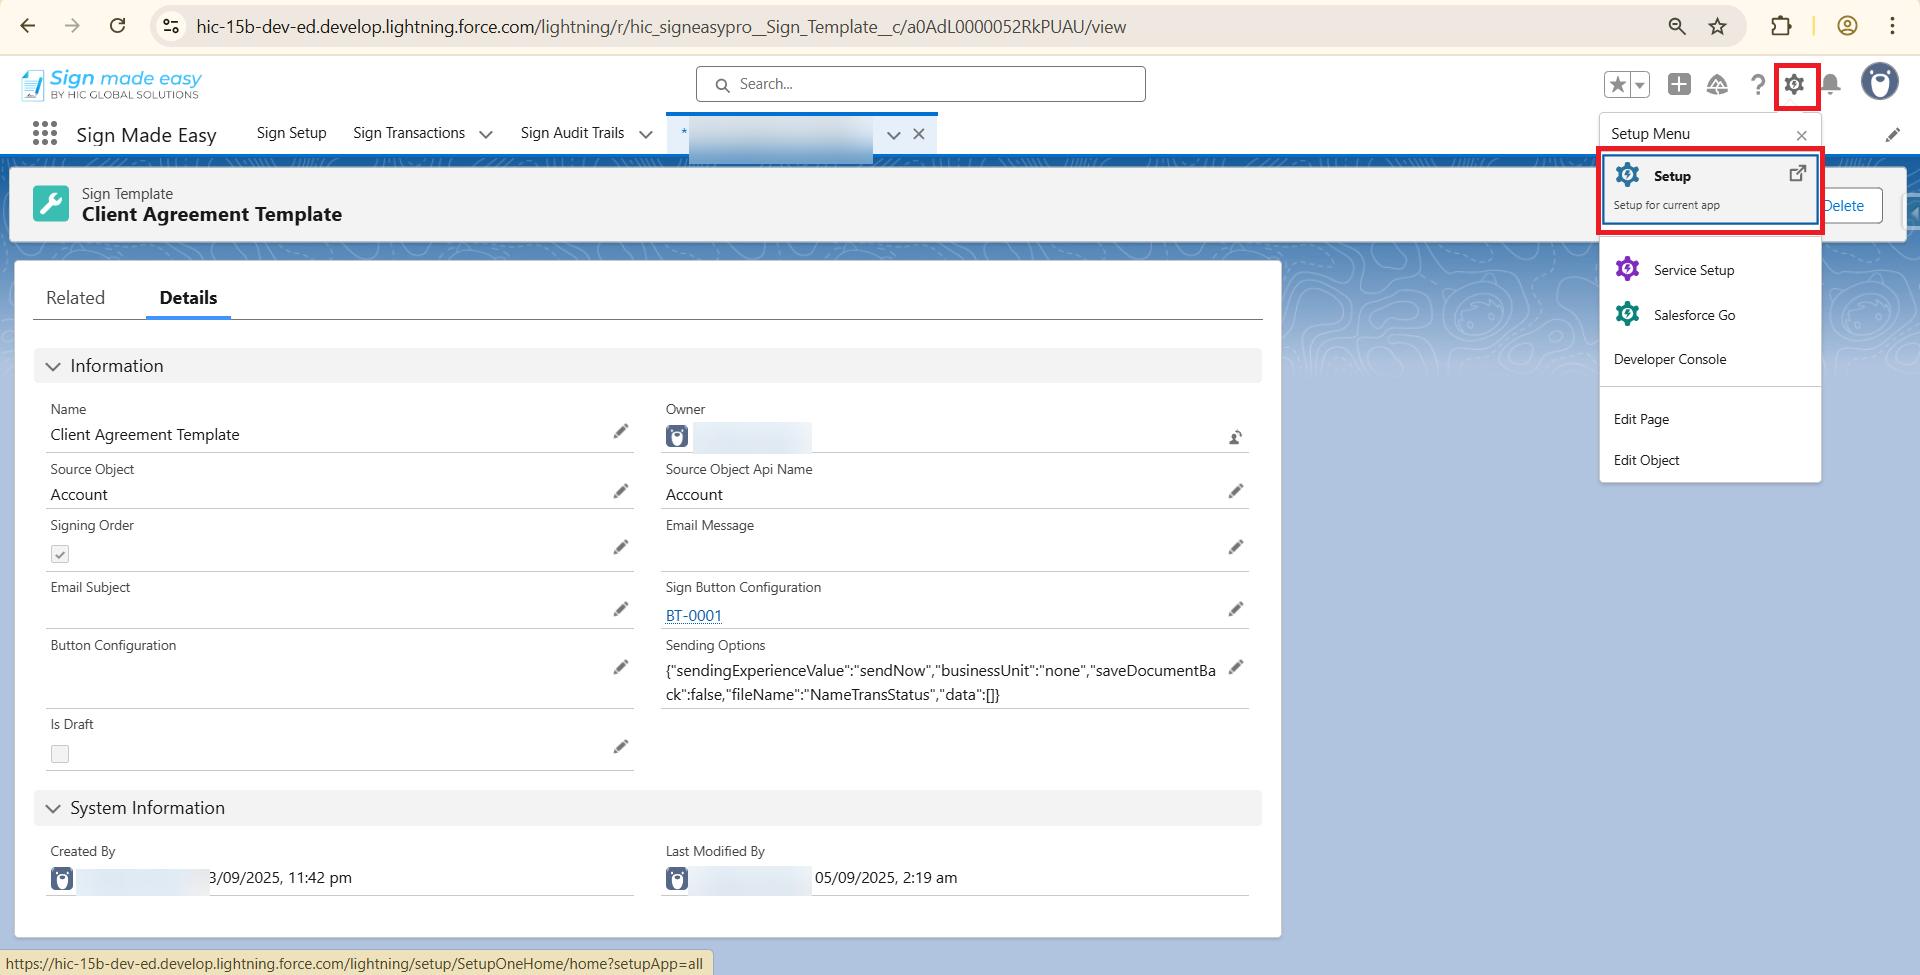Open Developer Console
The height and width of the screenshot is (975, 1920).
click(x=1670, y=360)
